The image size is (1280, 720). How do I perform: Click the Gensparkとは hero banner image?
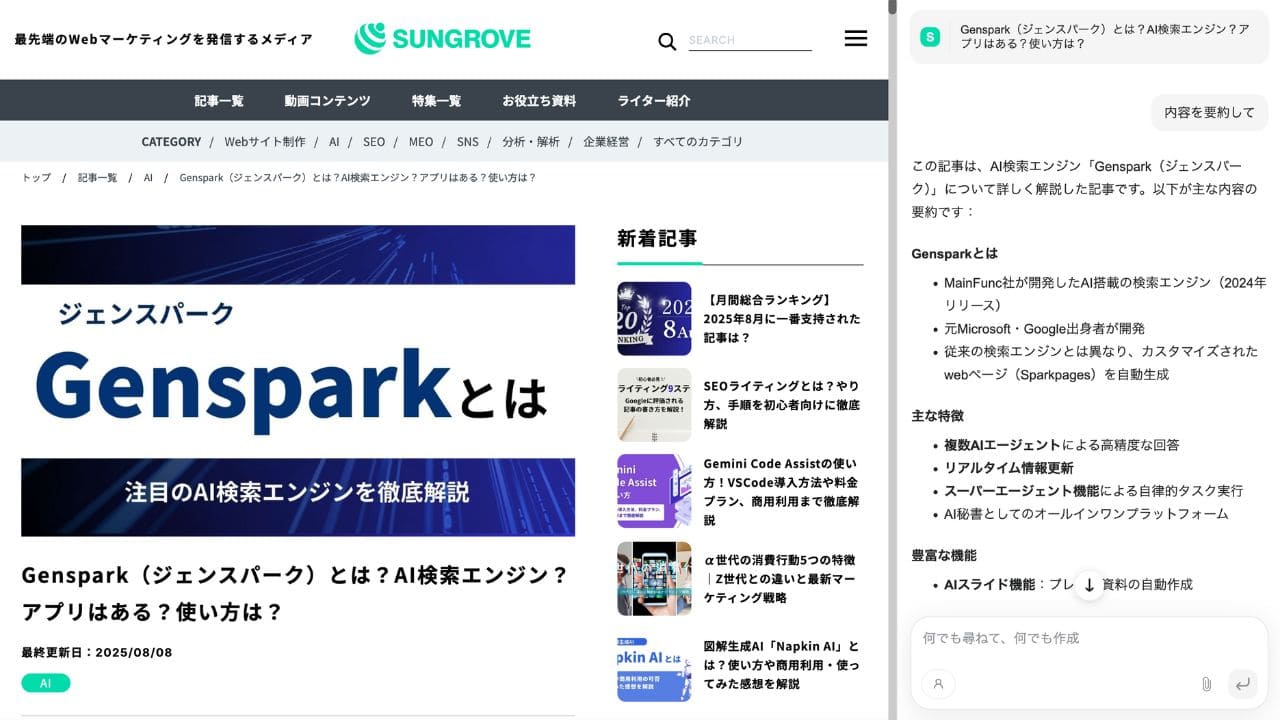coord(298,380)
